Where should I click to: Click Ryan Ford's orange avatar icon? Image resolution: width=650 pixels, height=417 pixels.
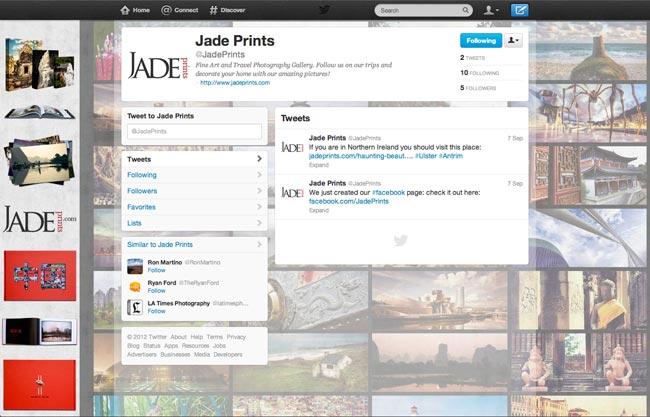point(135,286)
